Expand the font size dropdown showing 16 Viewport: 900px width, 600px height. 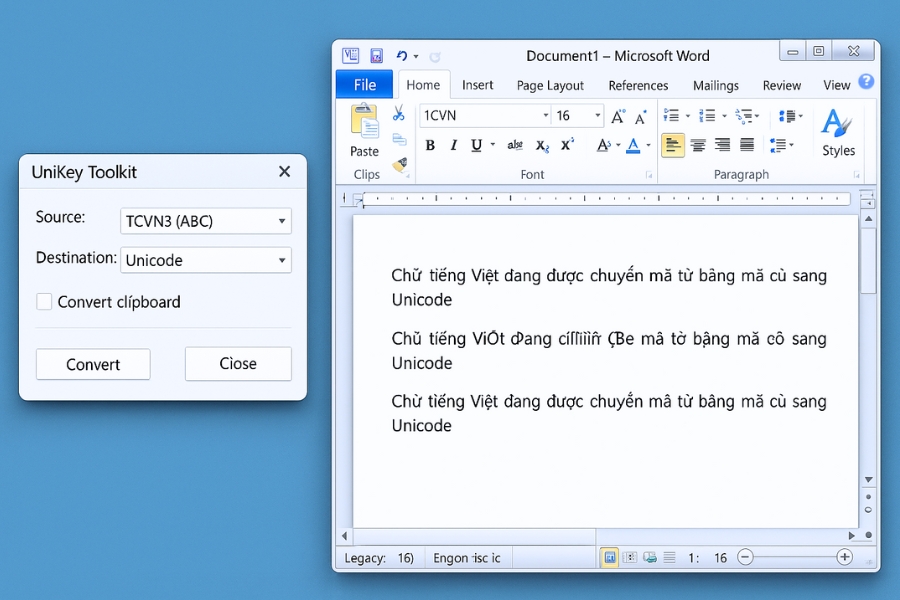point(596,115)
